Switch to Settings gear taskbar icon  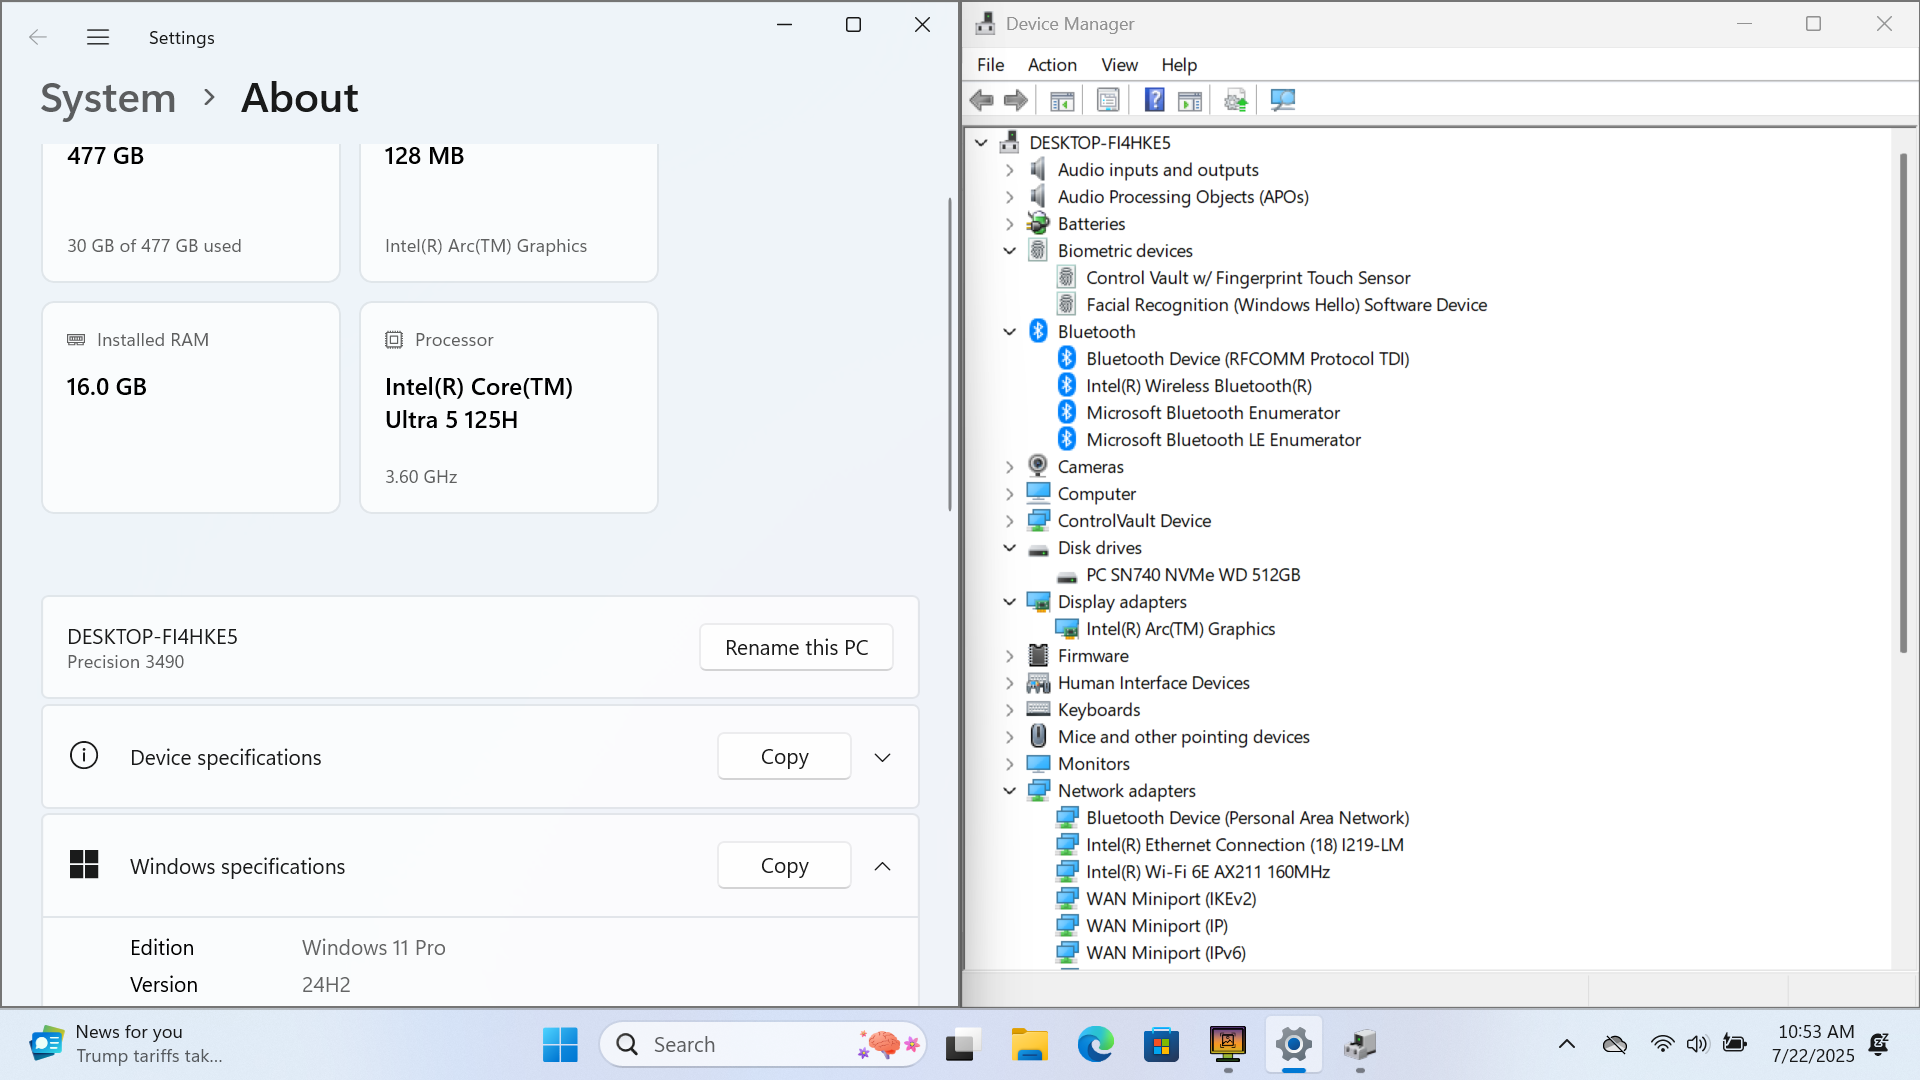(x=1294, y=1044)
